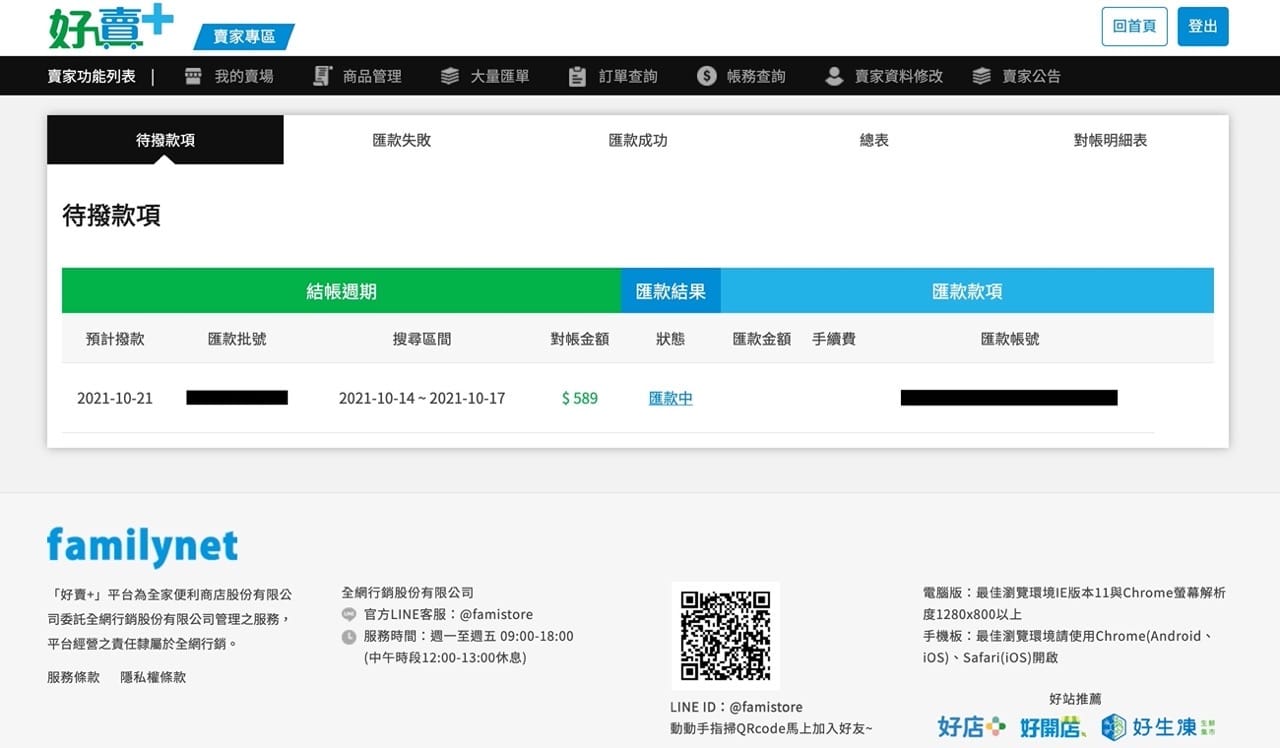Click the 賣家功能列表 label
The width and height of the screenshot is (1280, 748).
[92, 76]
